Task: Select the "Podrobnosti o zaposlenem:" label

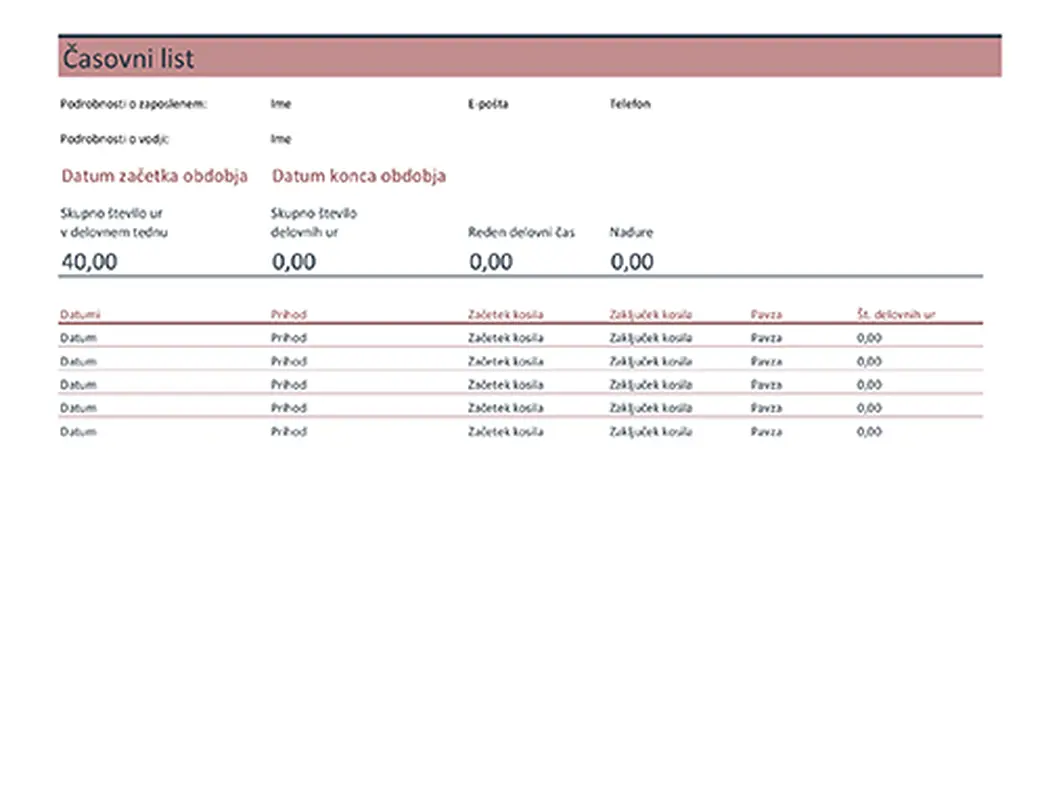Action: click(x=134, y=104)
